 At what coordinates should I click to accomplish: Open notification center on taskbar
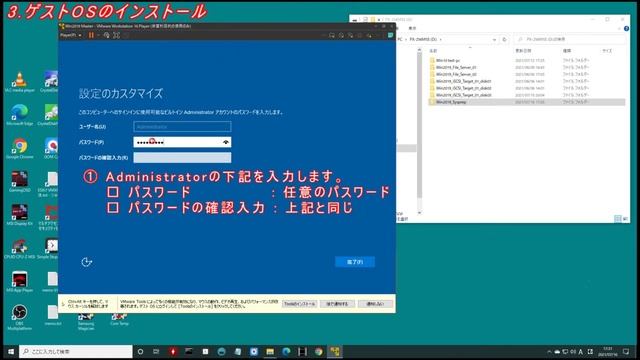(626, 351)
